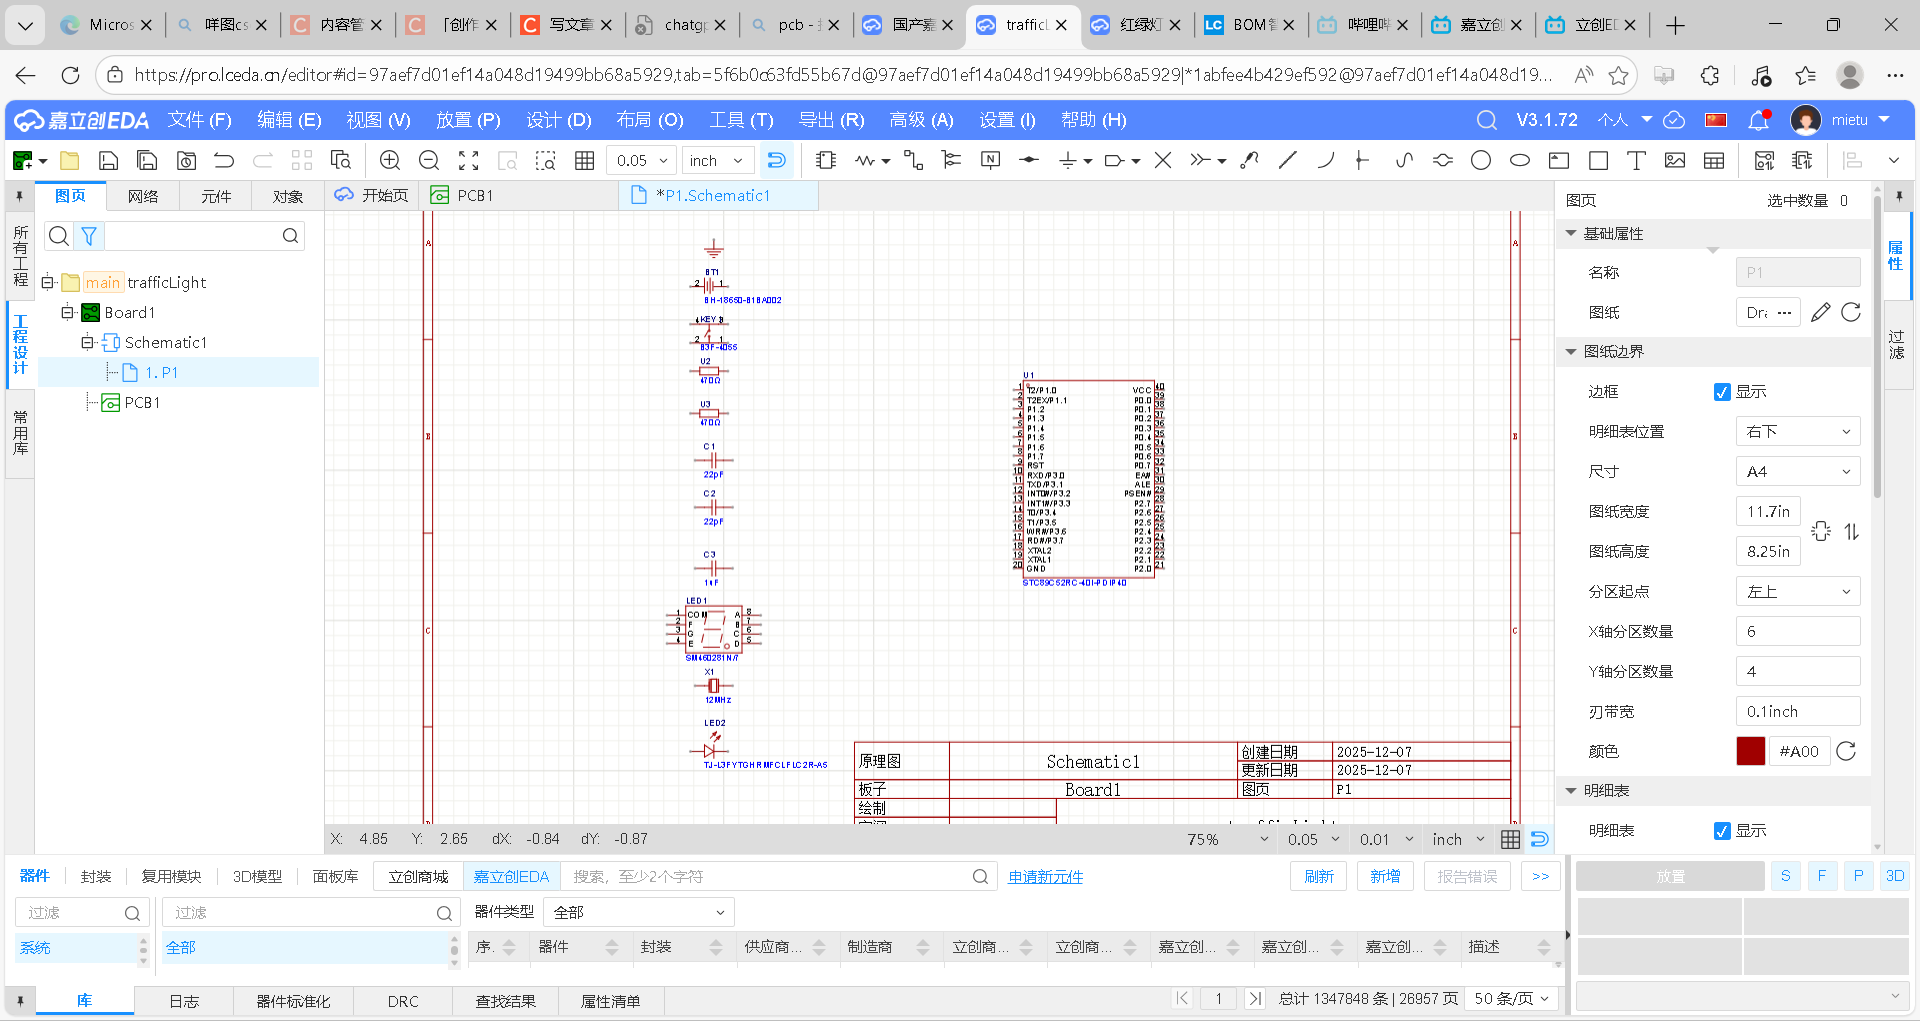
Task: Click the search magnifier in header bar
Action: (x=1487, y=120)
